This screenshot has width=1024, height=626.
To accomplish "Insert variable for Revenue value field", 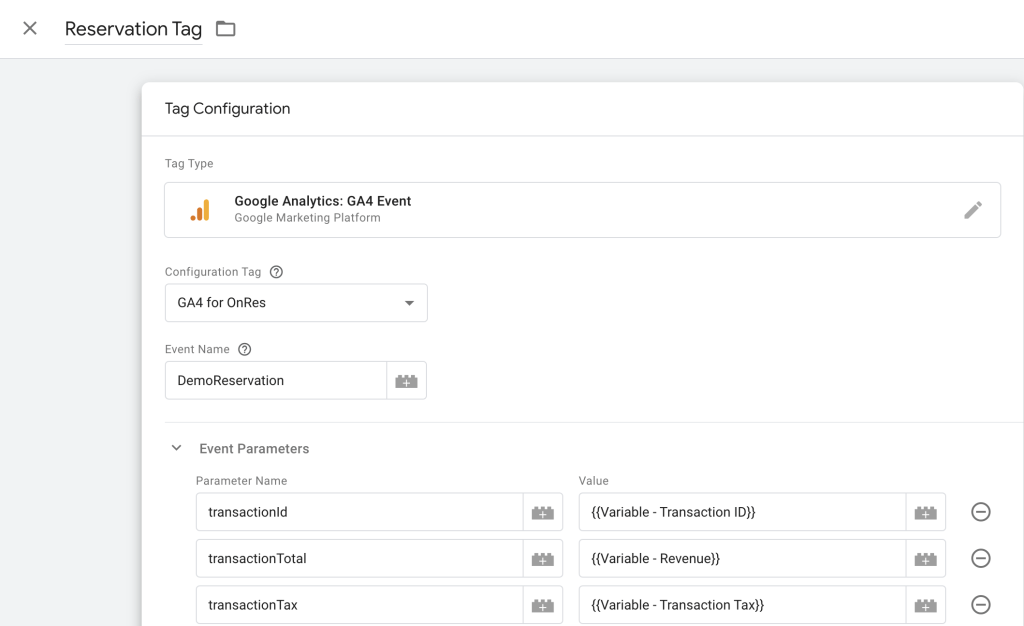I will coord(925,559).
